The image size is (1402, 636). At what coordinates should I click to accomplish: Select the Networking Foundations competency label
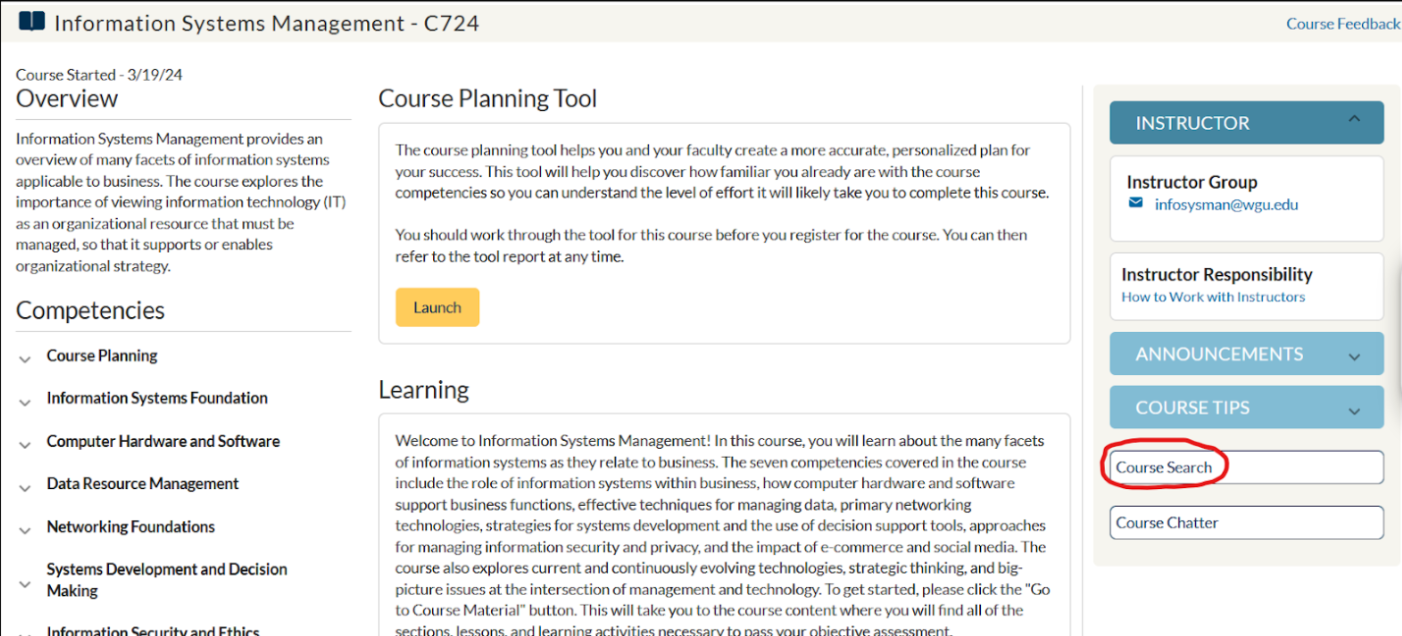[131, 526]
